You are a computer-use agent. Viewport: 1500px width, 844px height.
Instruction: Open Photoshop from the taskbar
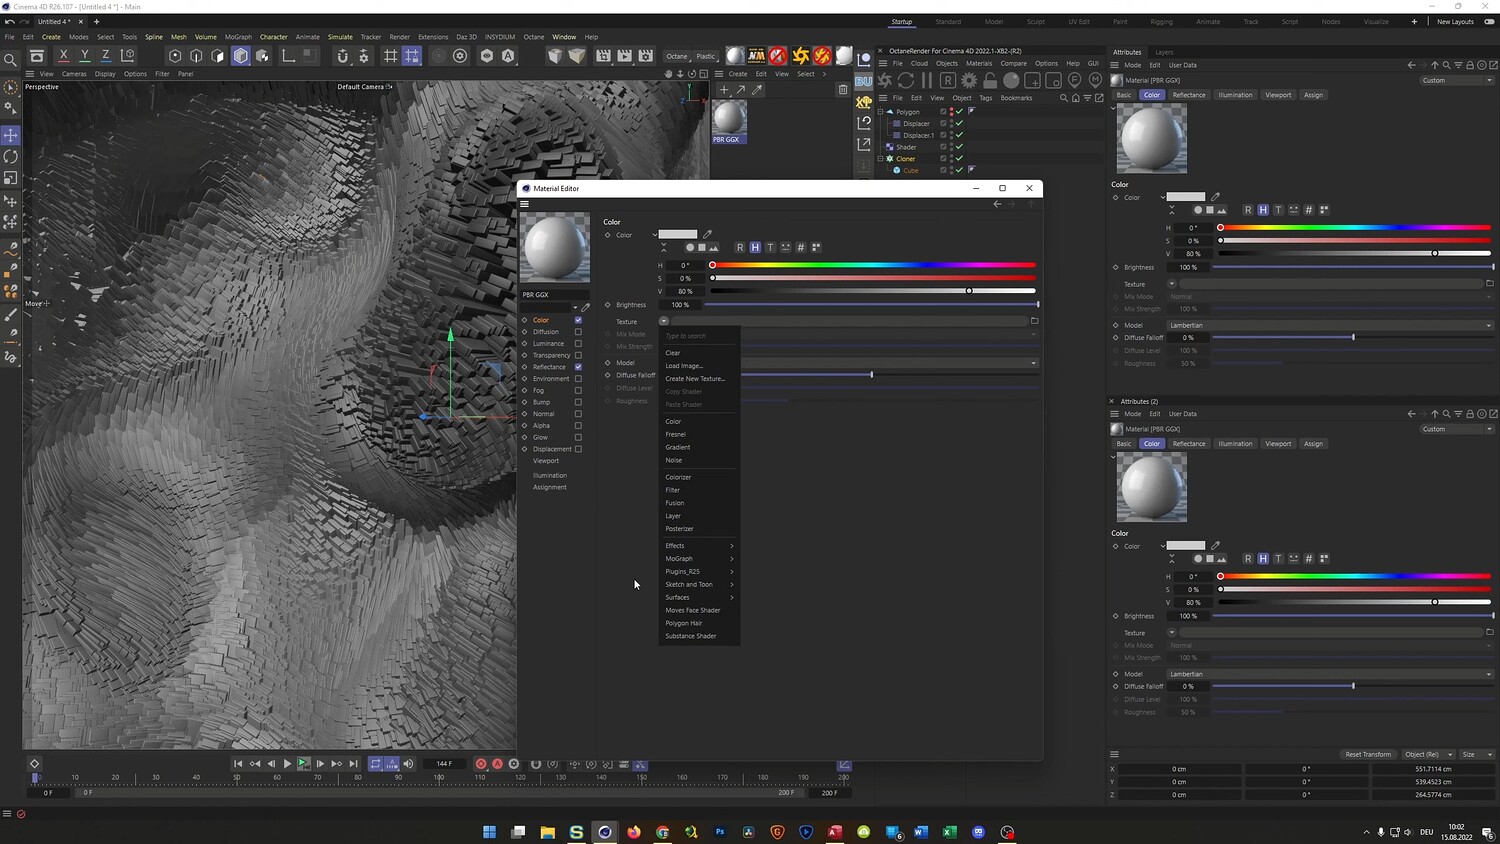(x=720, y=832)
